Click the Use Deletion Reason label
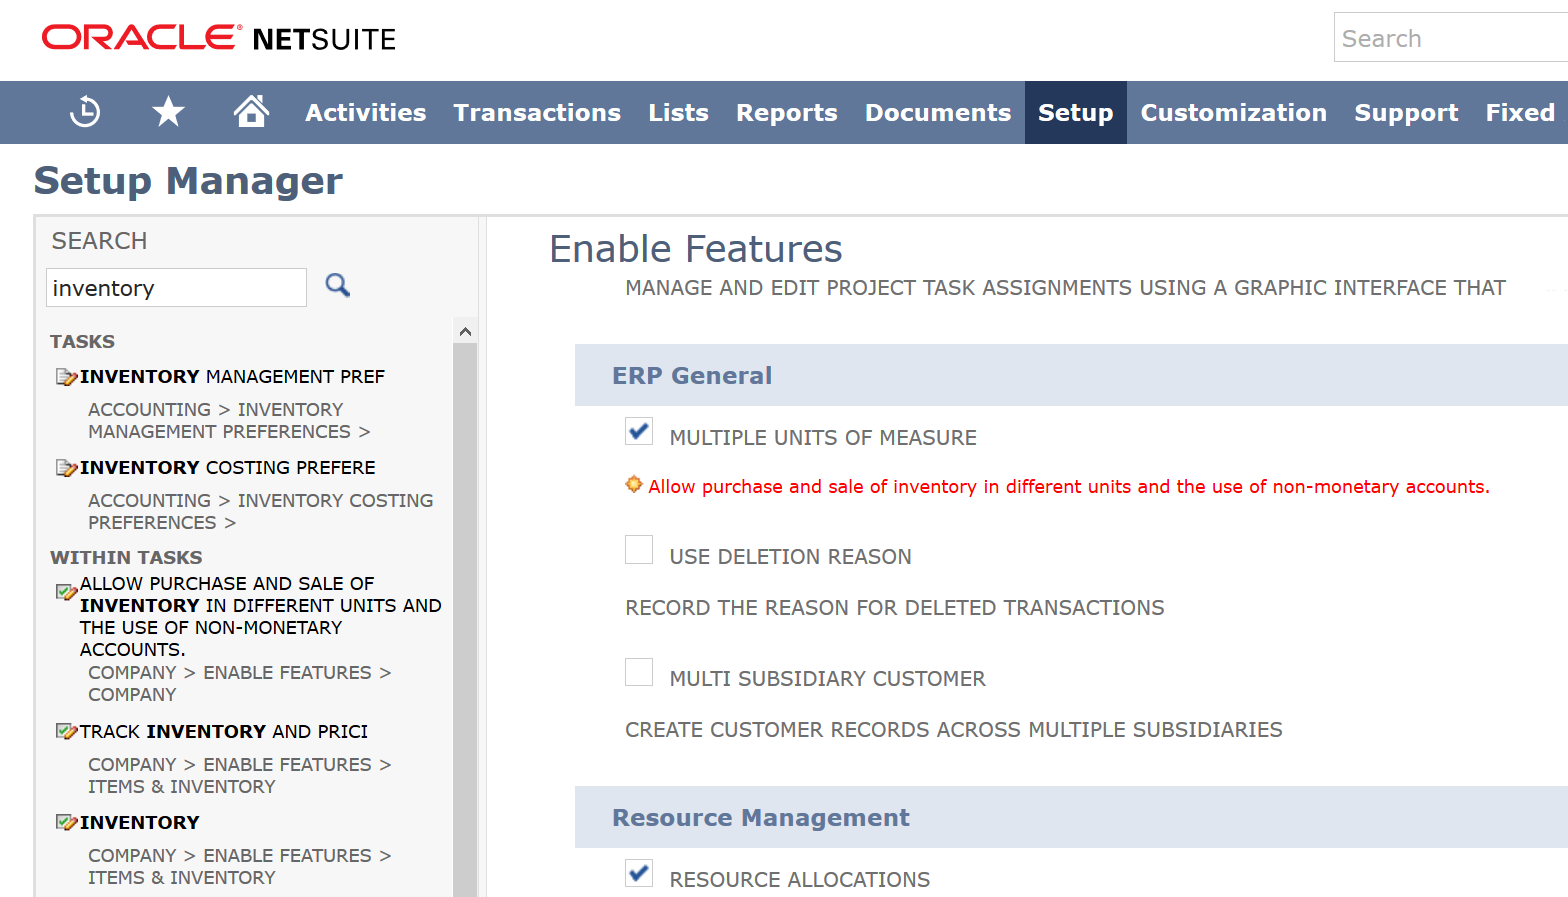This screenshot has width=1568, height=897. (x=790, y=557)
